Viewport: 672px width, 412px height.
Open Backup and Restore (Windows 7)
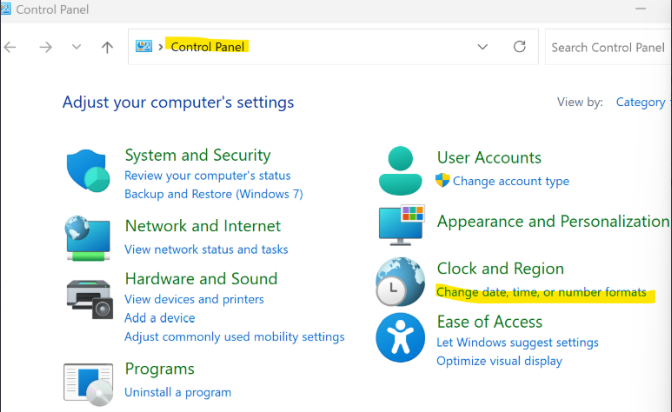[x=213, y=194]
